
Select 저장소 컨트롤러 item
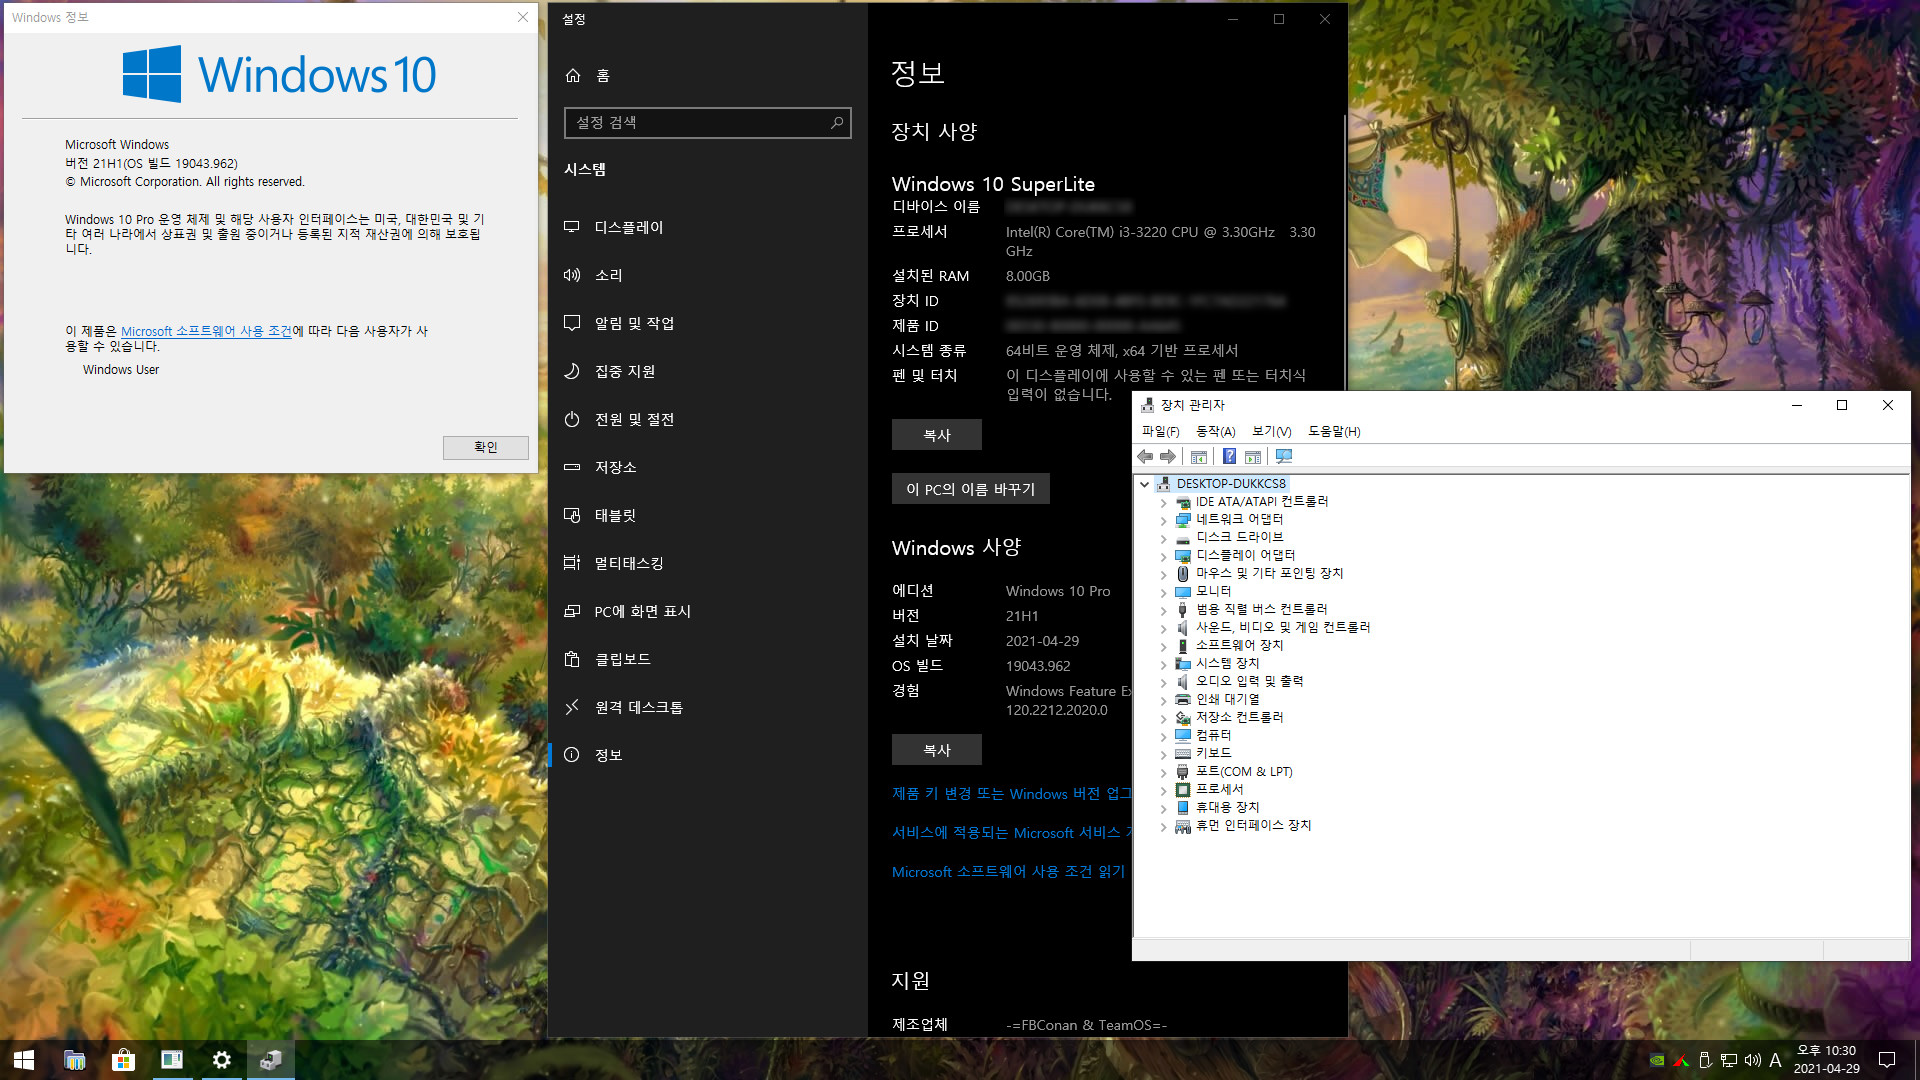1239,717
